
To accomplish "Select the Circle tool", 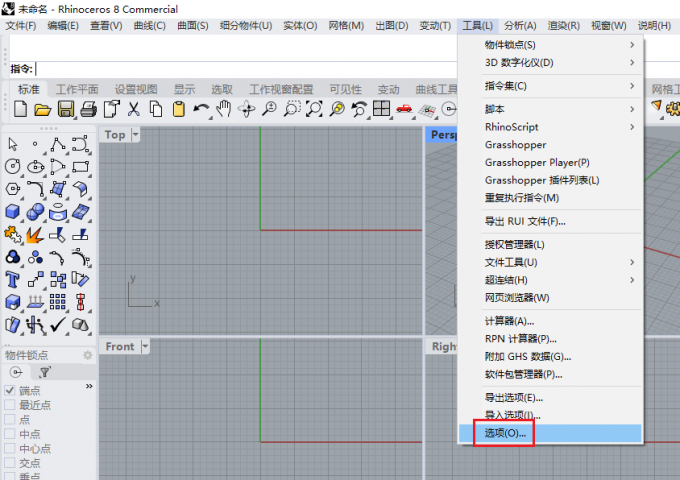I will (x=13, y=166).
